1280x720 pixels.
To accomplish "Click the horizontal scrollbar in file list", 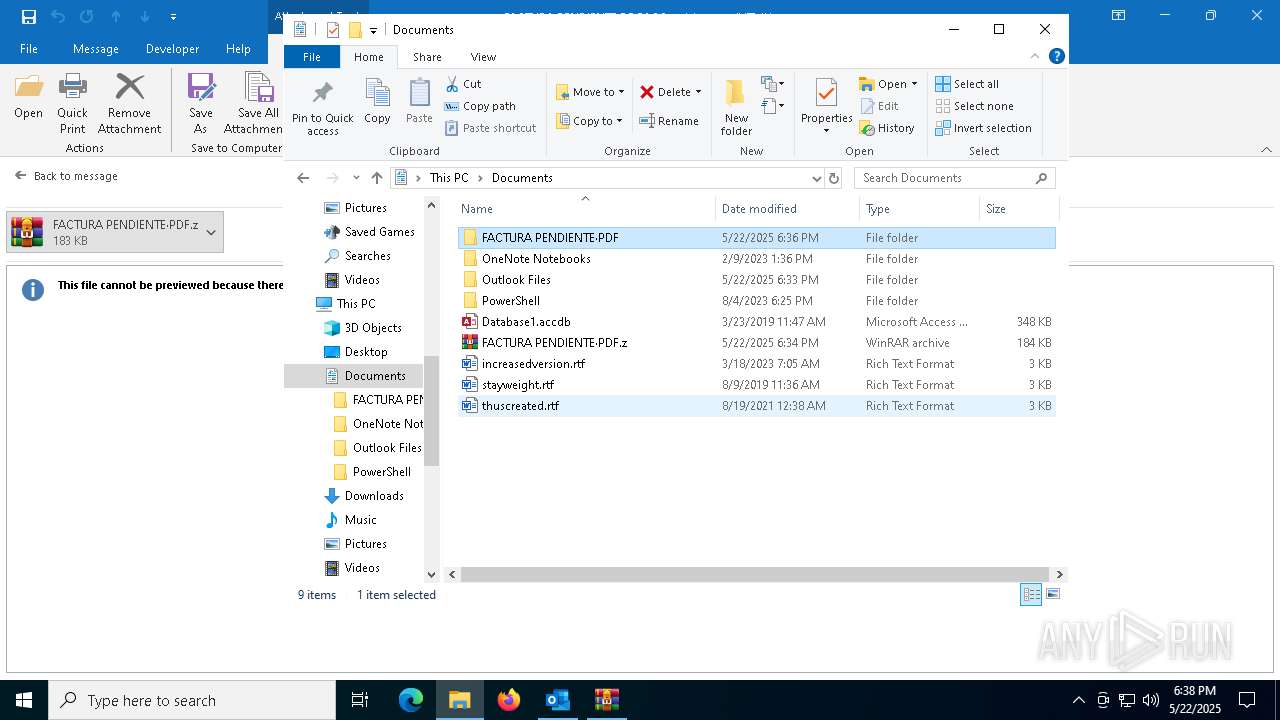I will (x=756, y=574).
